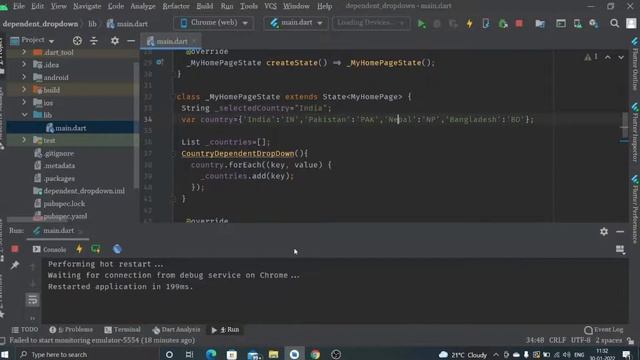Open the Build menu

204,6
